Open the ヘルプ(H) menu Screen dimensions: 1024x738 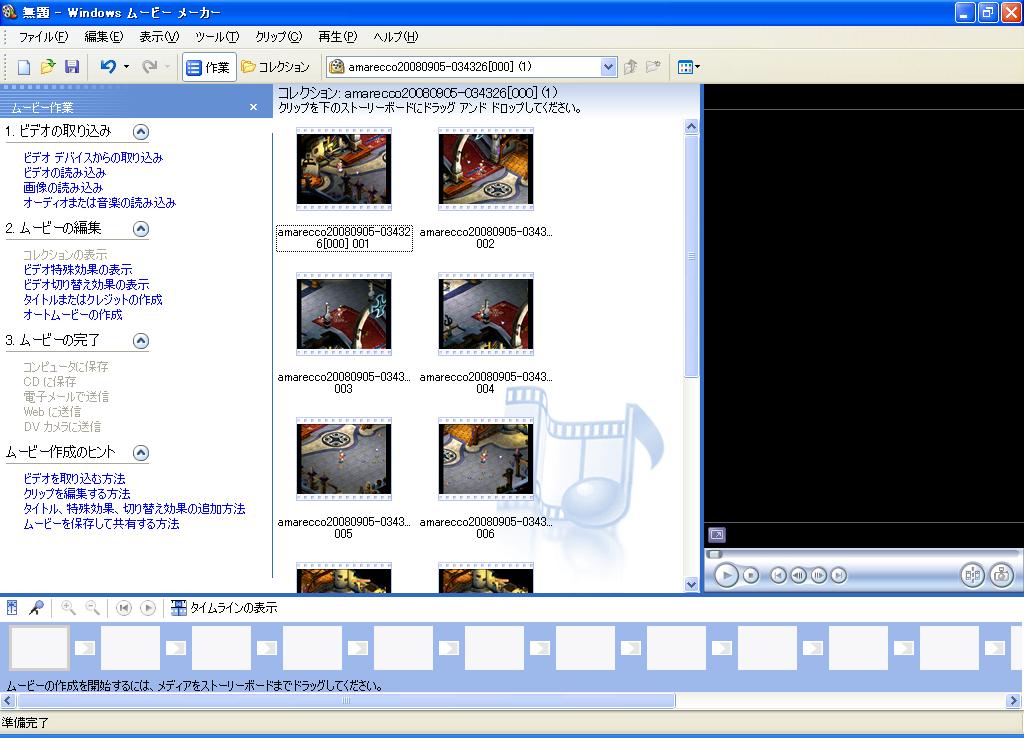point(396,37)
